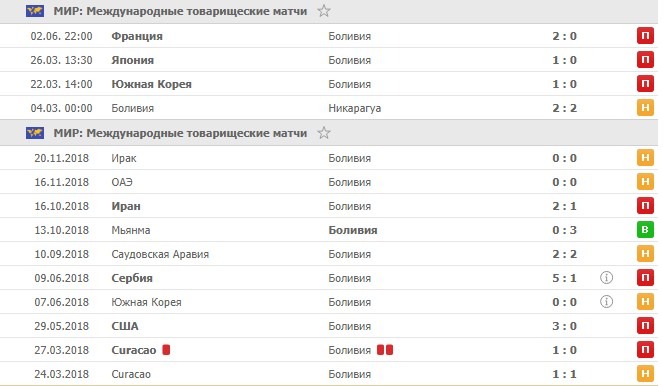Click red card icon next to Curacao
Screen dimensions: 663x386
(166, 350)
